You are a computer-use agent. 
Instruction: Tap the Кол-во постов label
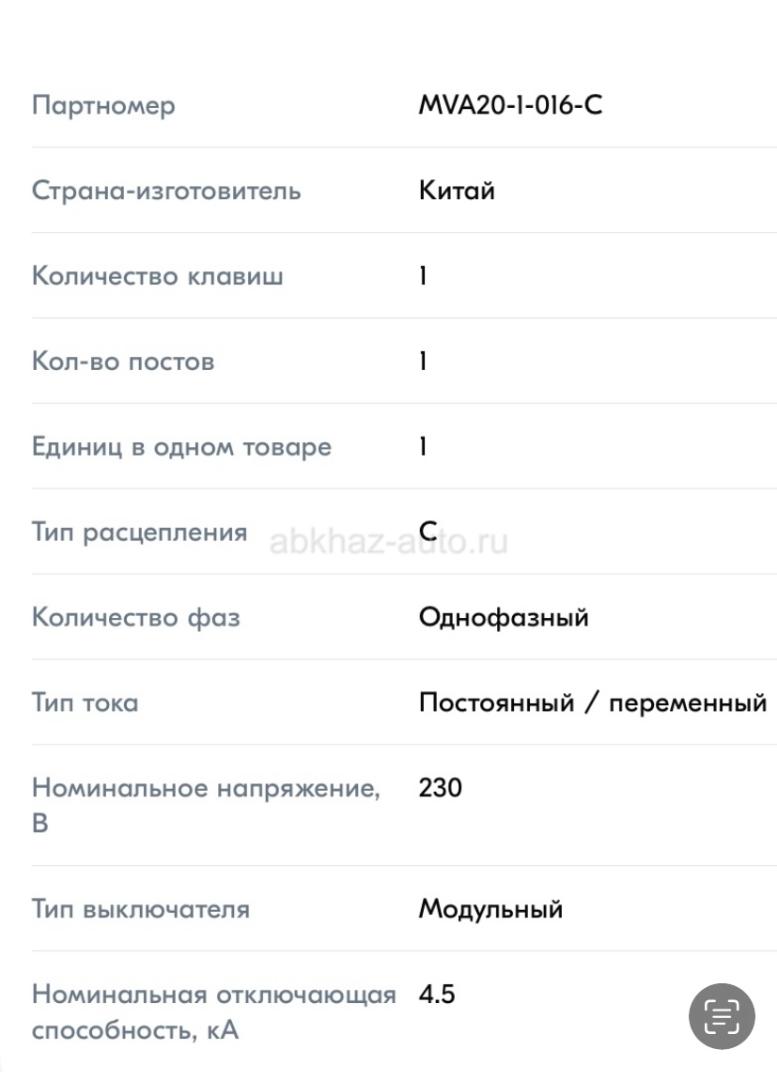click(123, 361)
